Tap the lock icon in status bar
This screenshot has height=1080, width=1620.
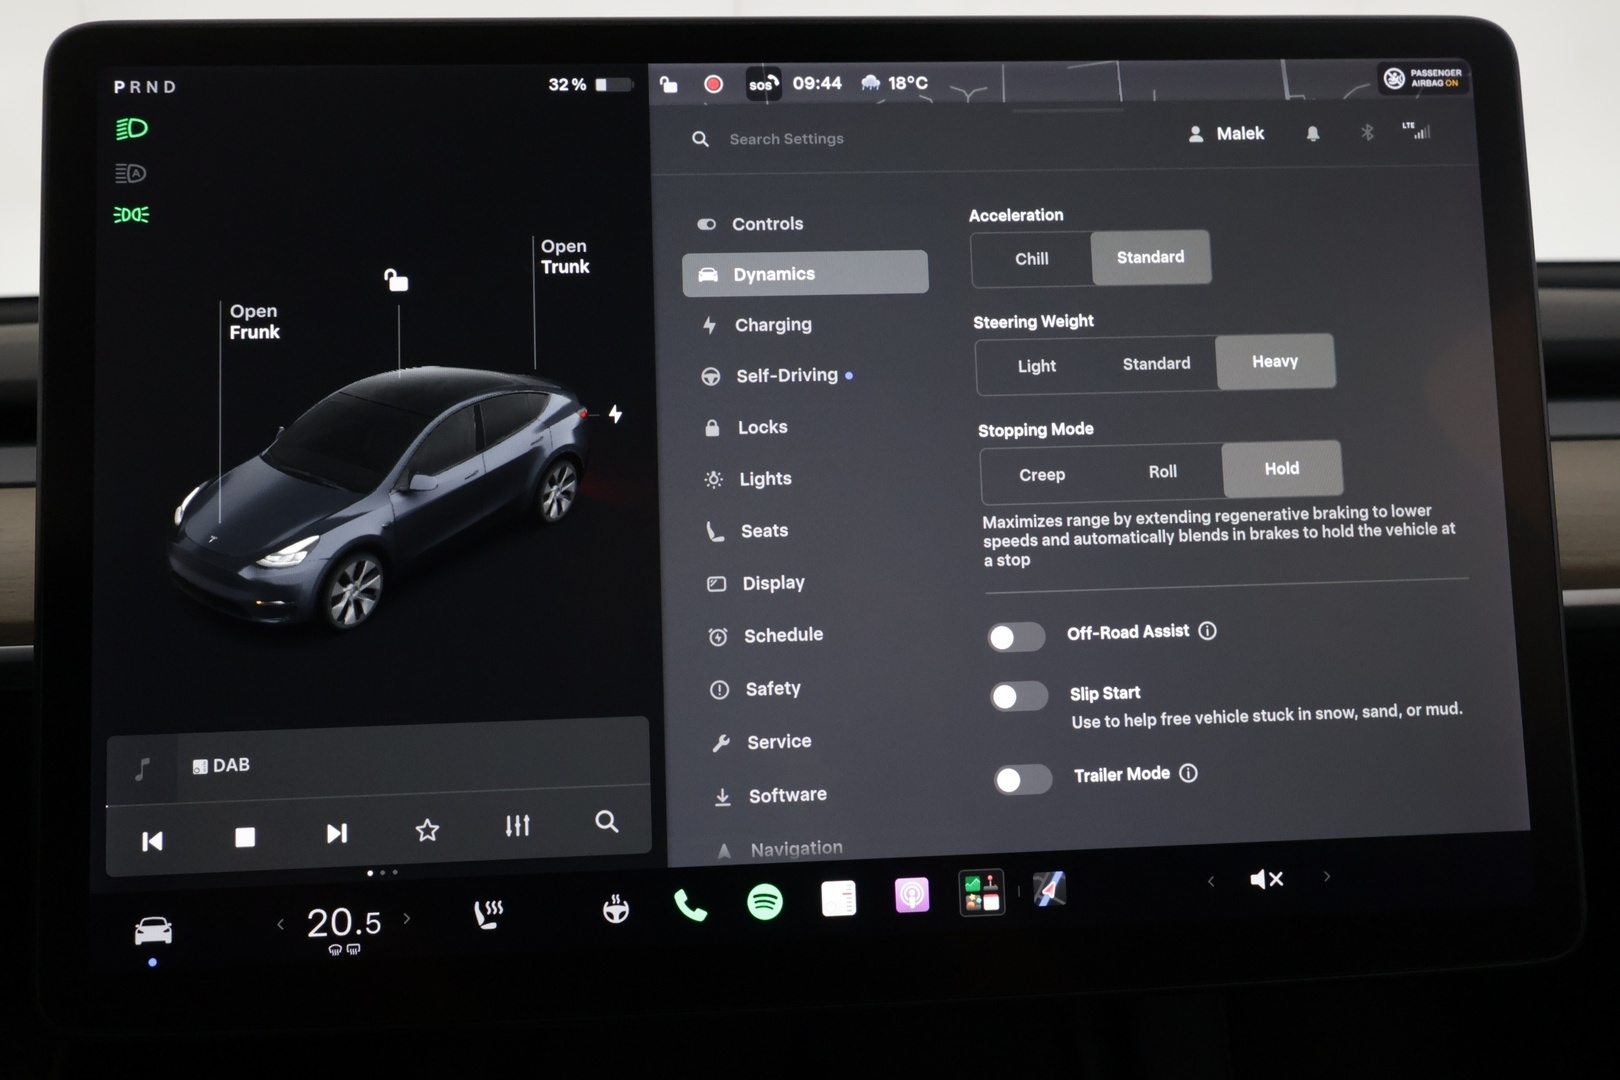(668, 84)
